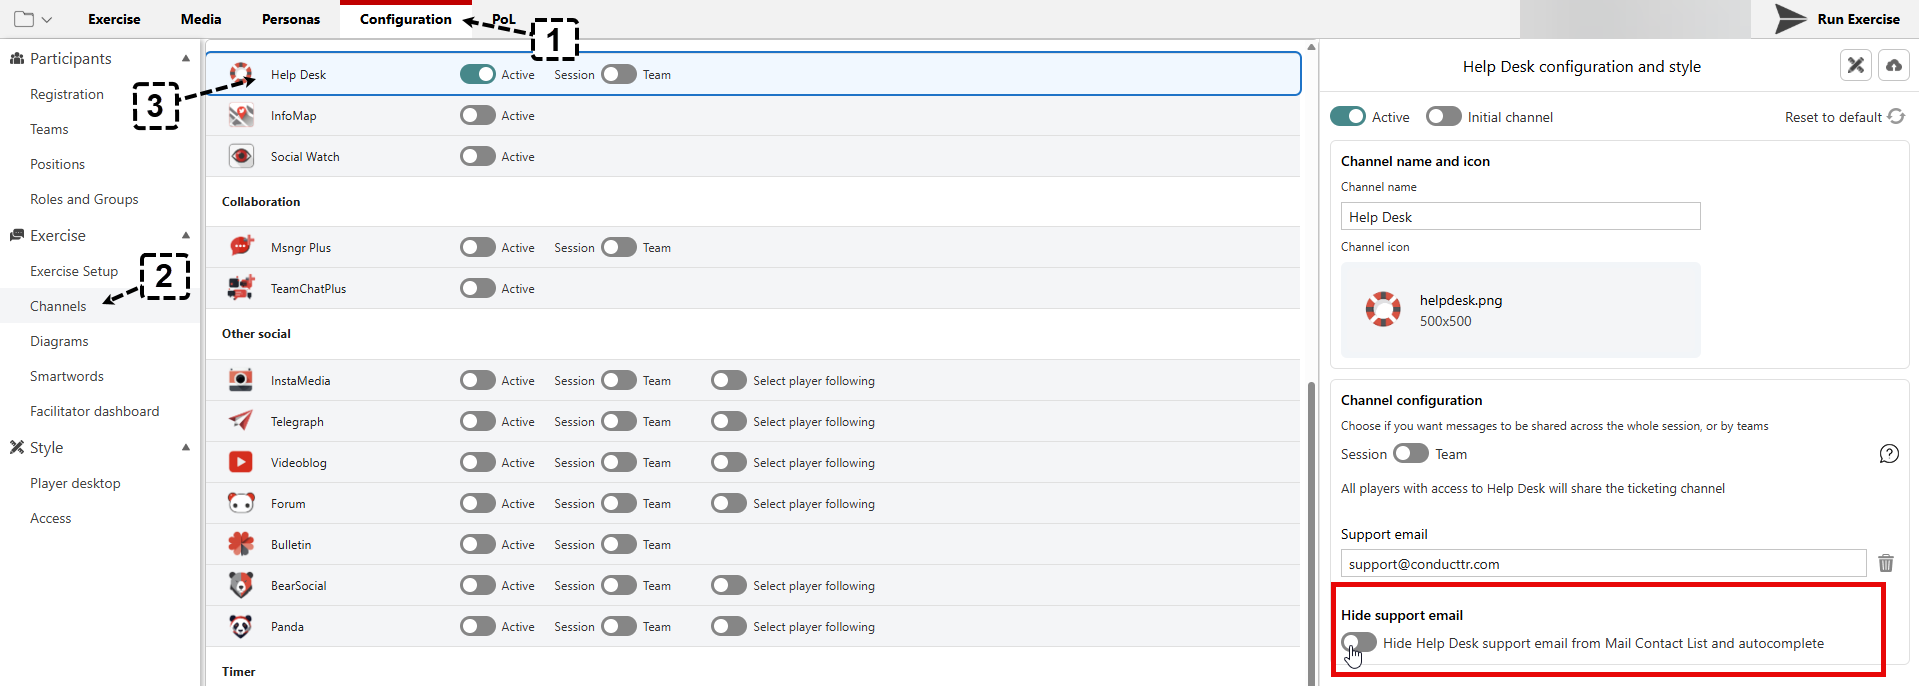The height and width of the screenshot is (686, 1919).
Task: Click Run Exercise button
Action: [1837, 19]
